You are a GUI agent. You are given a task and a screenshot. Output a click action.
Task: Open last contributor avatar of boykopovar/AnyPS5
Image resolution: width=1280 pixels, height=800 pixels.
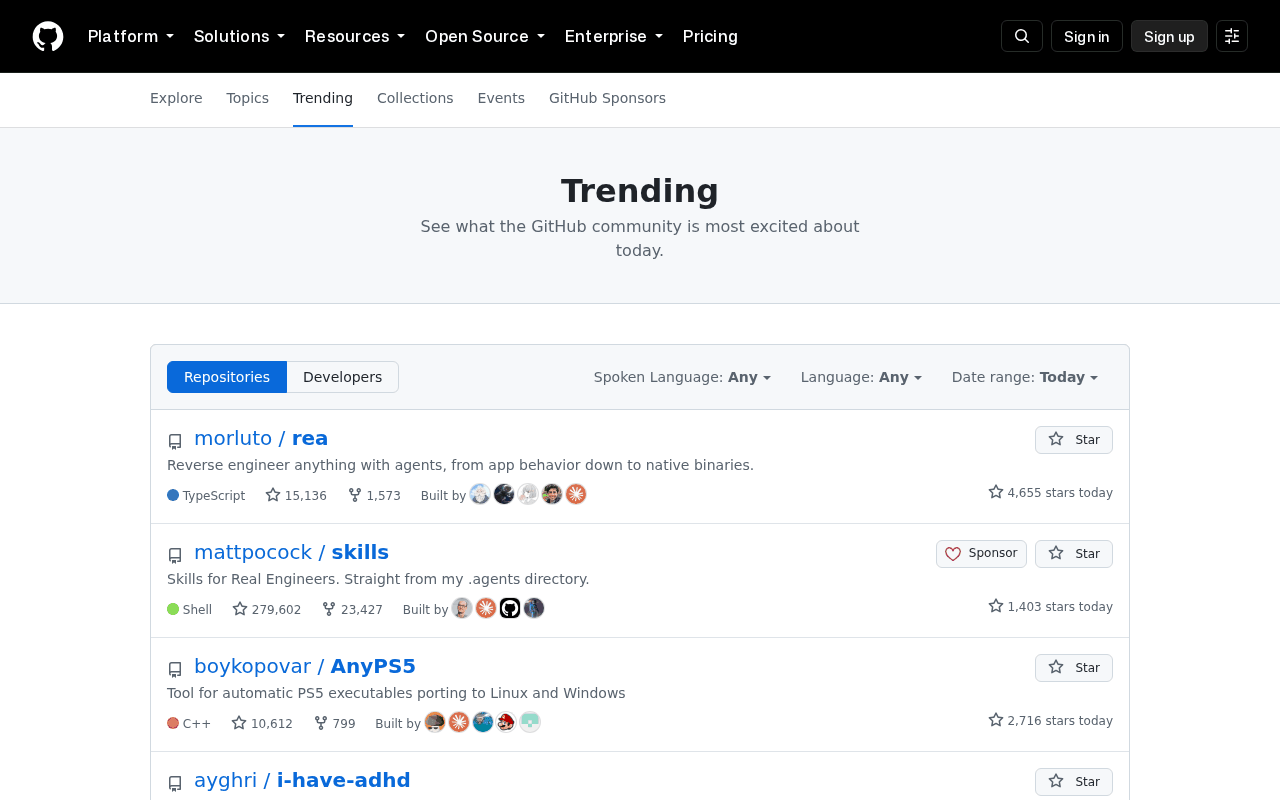click(530, 722)
